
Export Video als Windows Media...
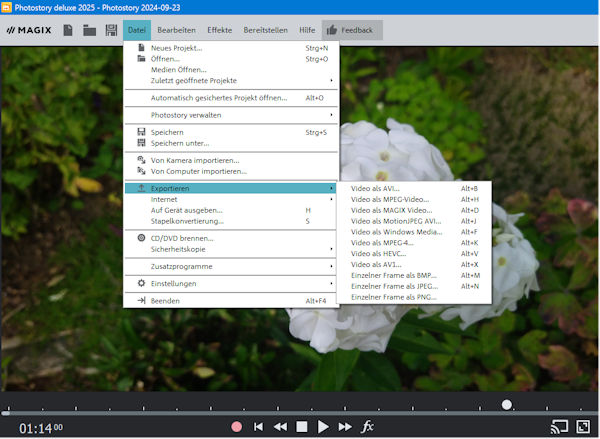pos(414,232)
